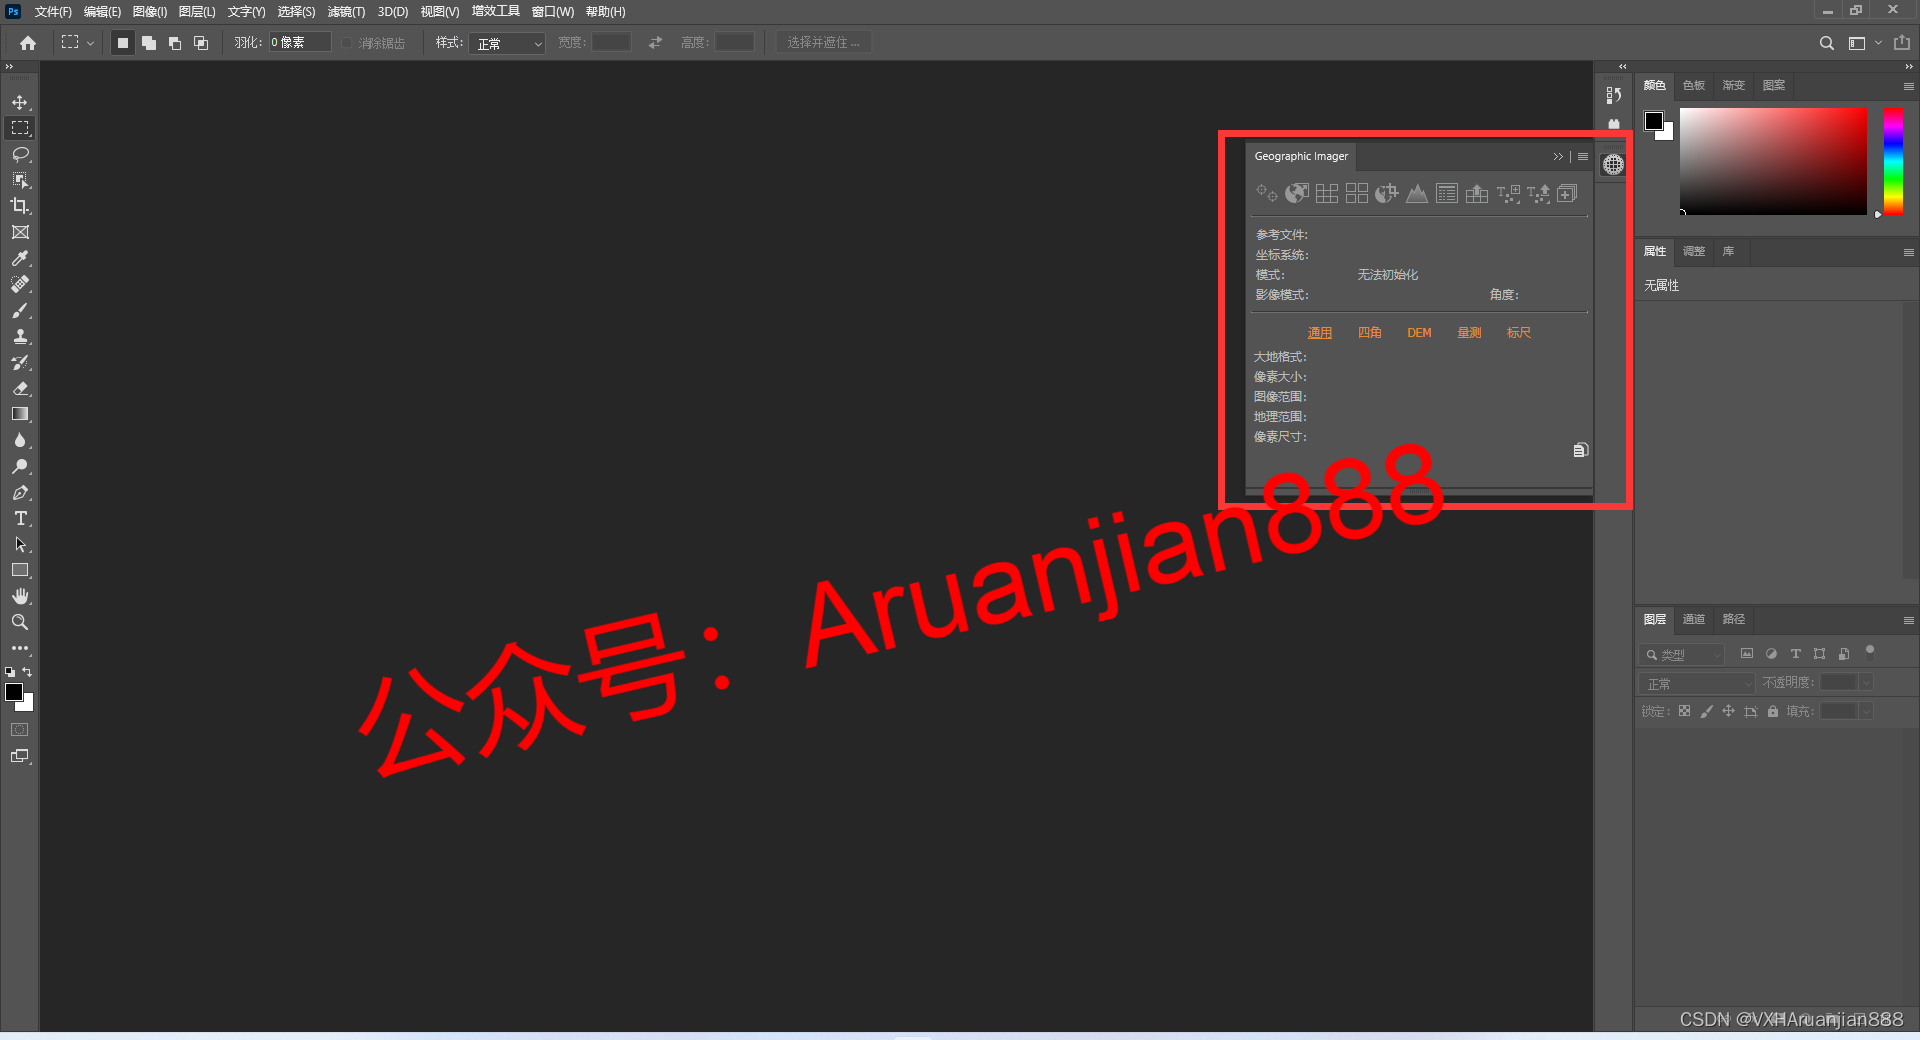Open the 文件(F) menu

(53, 12)
